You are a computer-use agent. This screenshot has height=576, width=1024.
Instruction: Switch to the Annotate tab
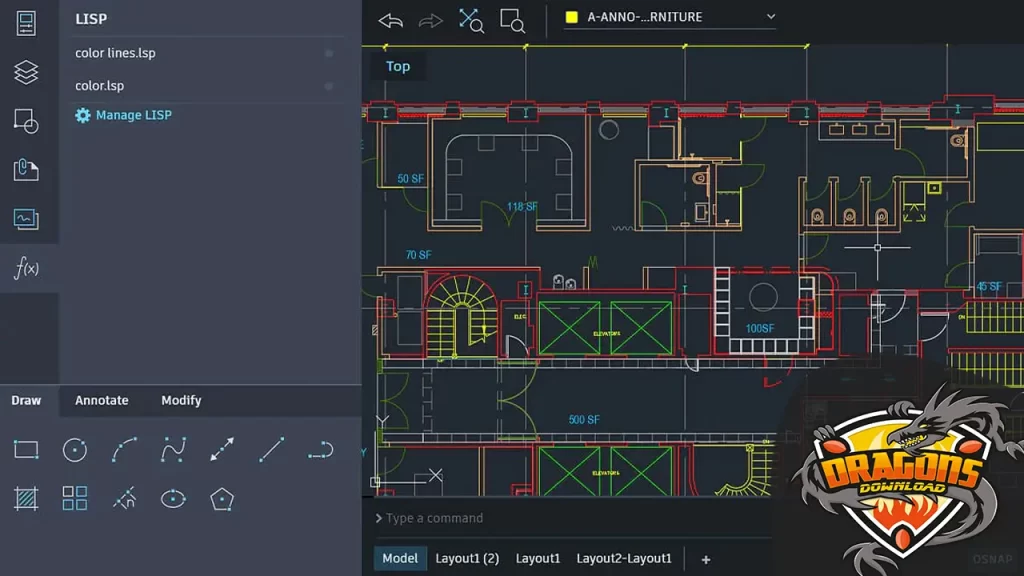101,400
